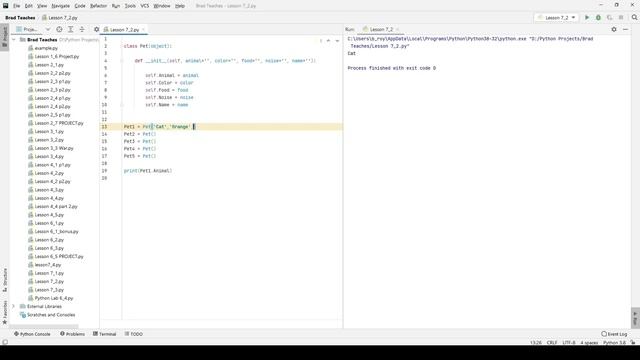Close the Lesson 7_2 run tab
This screenshot has width=640, height=360.
pyautogui.click(x=398, y=29)
